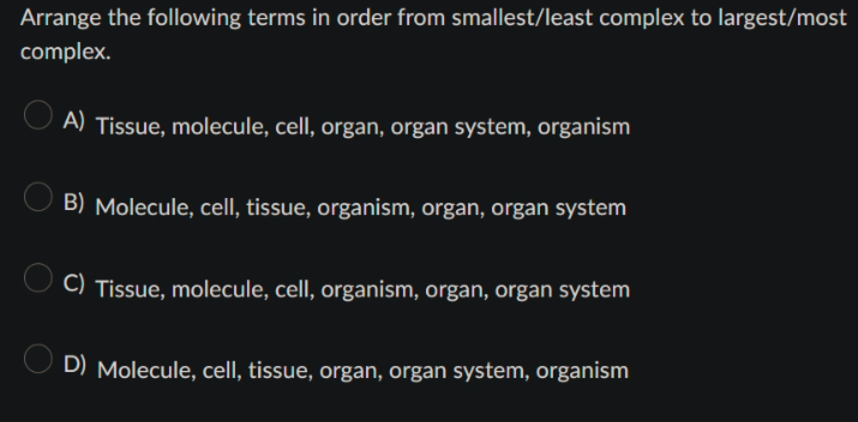Mark option D radio button as answer

(x=38, y=359)
